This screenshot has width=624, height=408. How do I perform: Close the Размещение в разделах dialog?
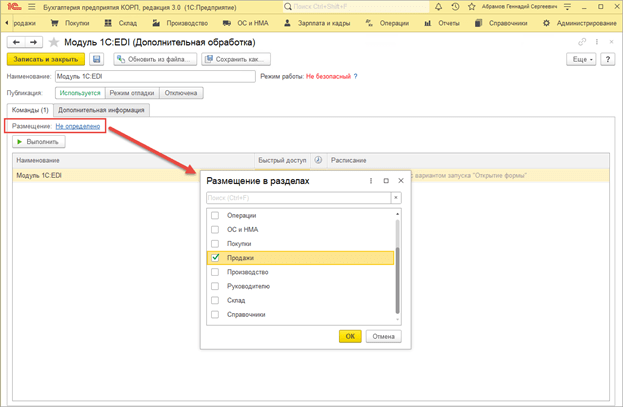click(x=401, y=181)
